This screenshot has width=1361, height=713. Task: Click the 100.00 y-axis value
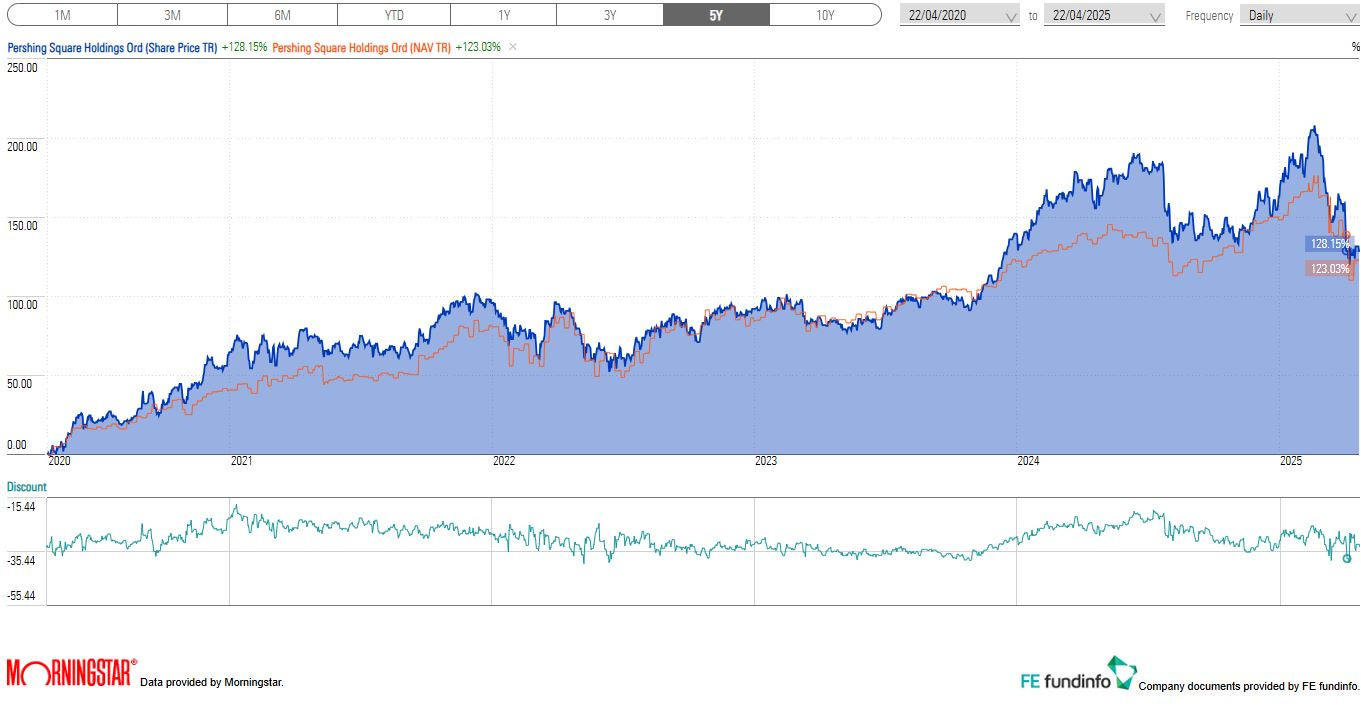(x=22, y=304)
